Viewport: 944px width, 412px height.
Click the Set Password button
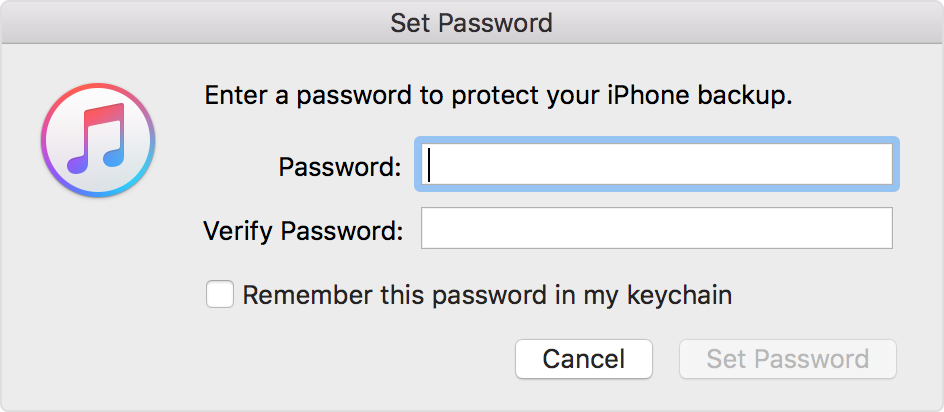[787, 359]
